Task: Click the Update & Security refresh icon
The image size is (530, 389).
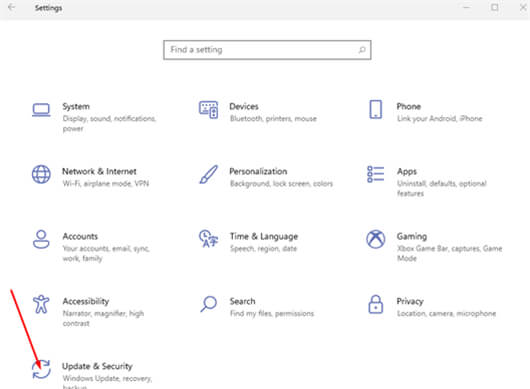Action: coord(41,369)
